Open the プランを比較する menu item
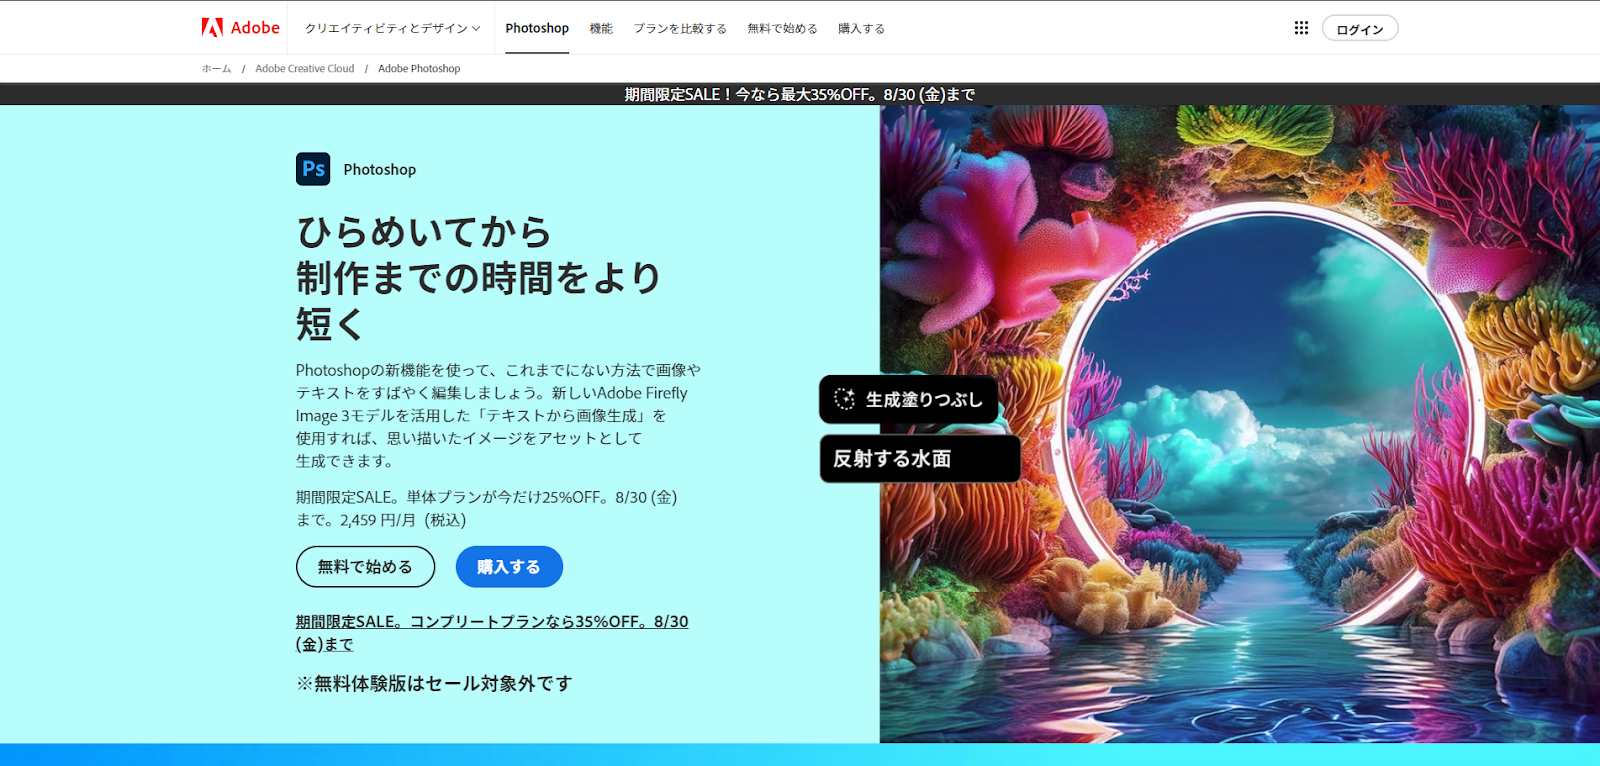 click(680, 28)
